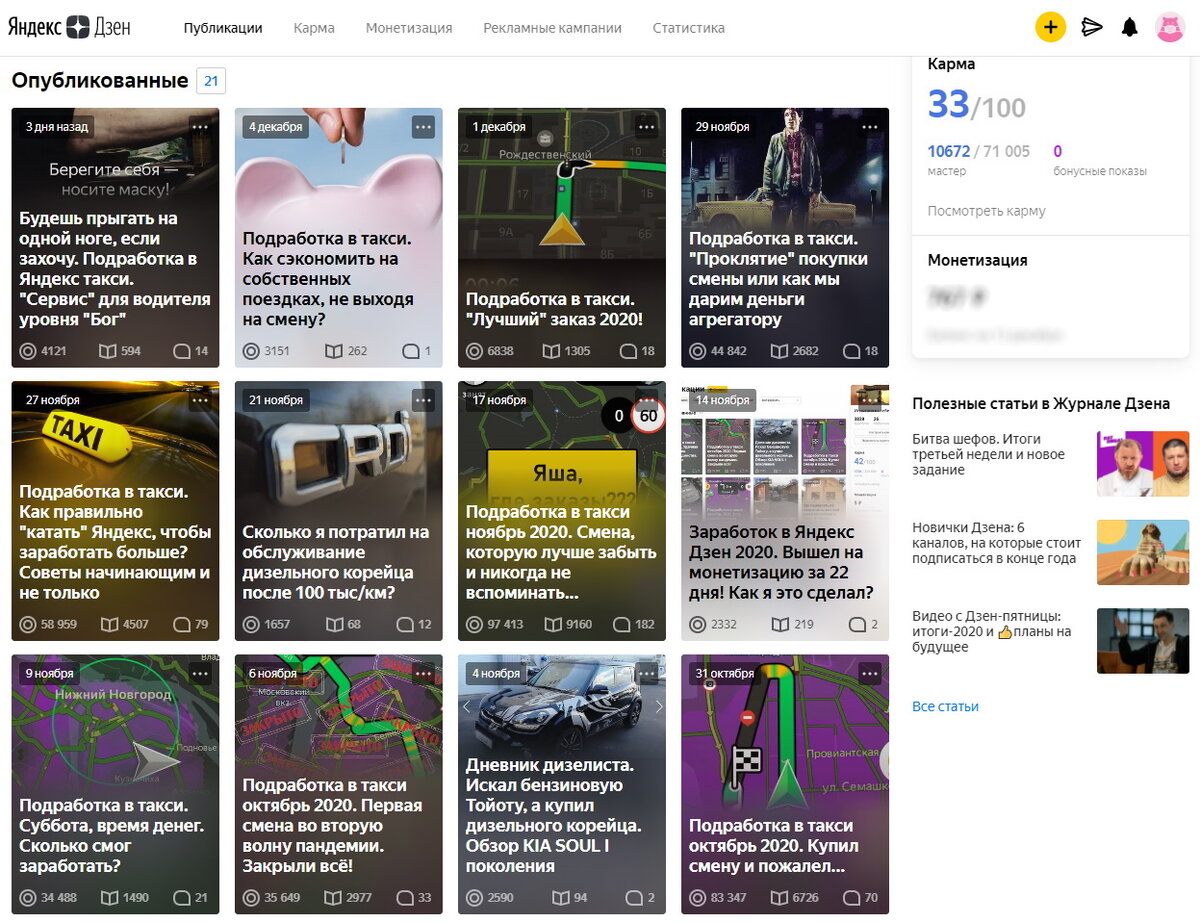Click Дзен-пятницы video thumbnail image
This screenshot has height=922, width=1200.
pos(1143,641)
